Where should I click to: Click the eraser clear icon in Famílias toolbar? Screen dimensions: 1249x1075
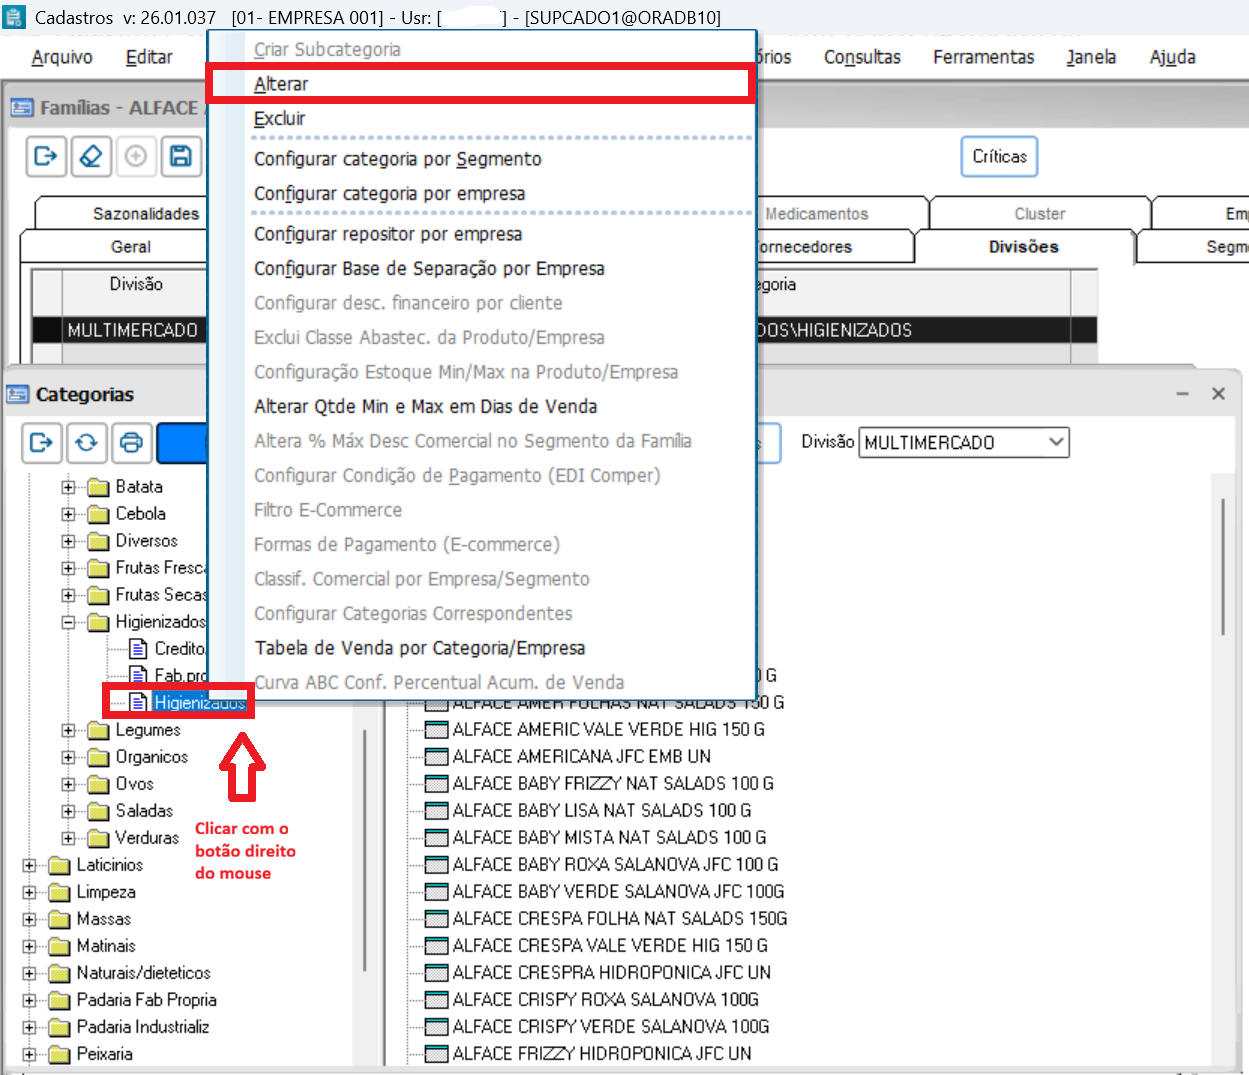point(91,157)
